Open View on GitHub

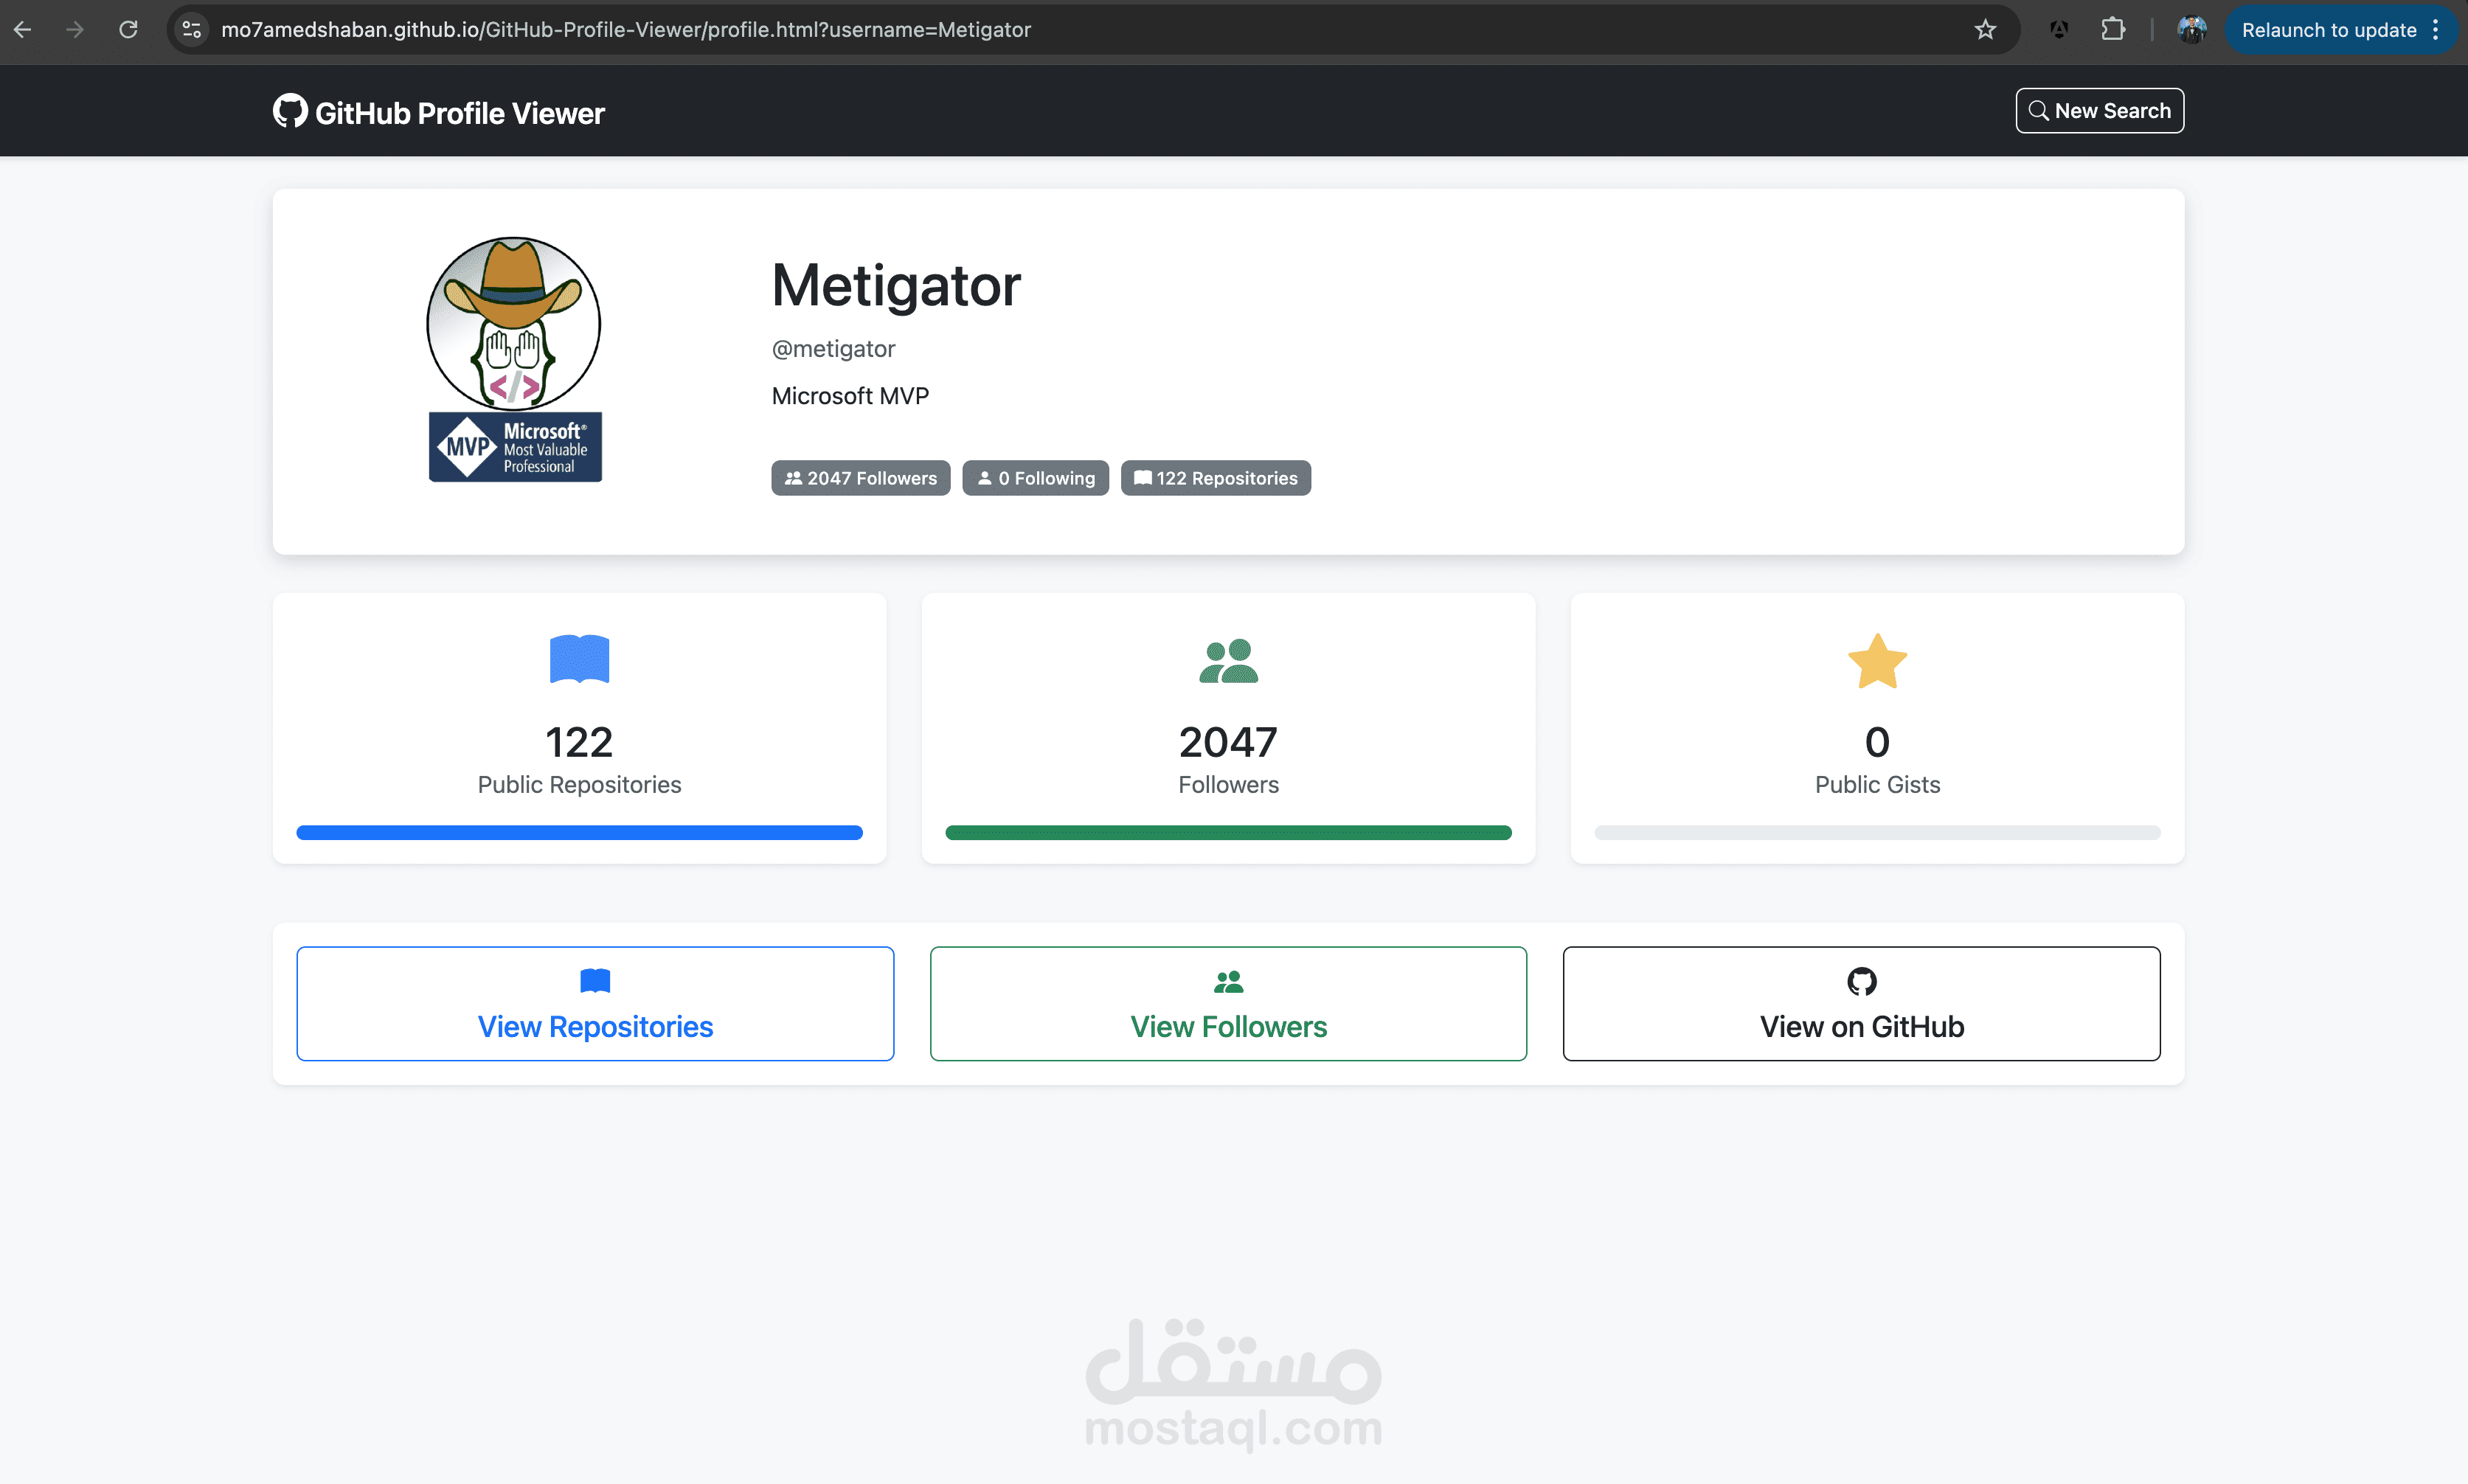(1861, 1004)
